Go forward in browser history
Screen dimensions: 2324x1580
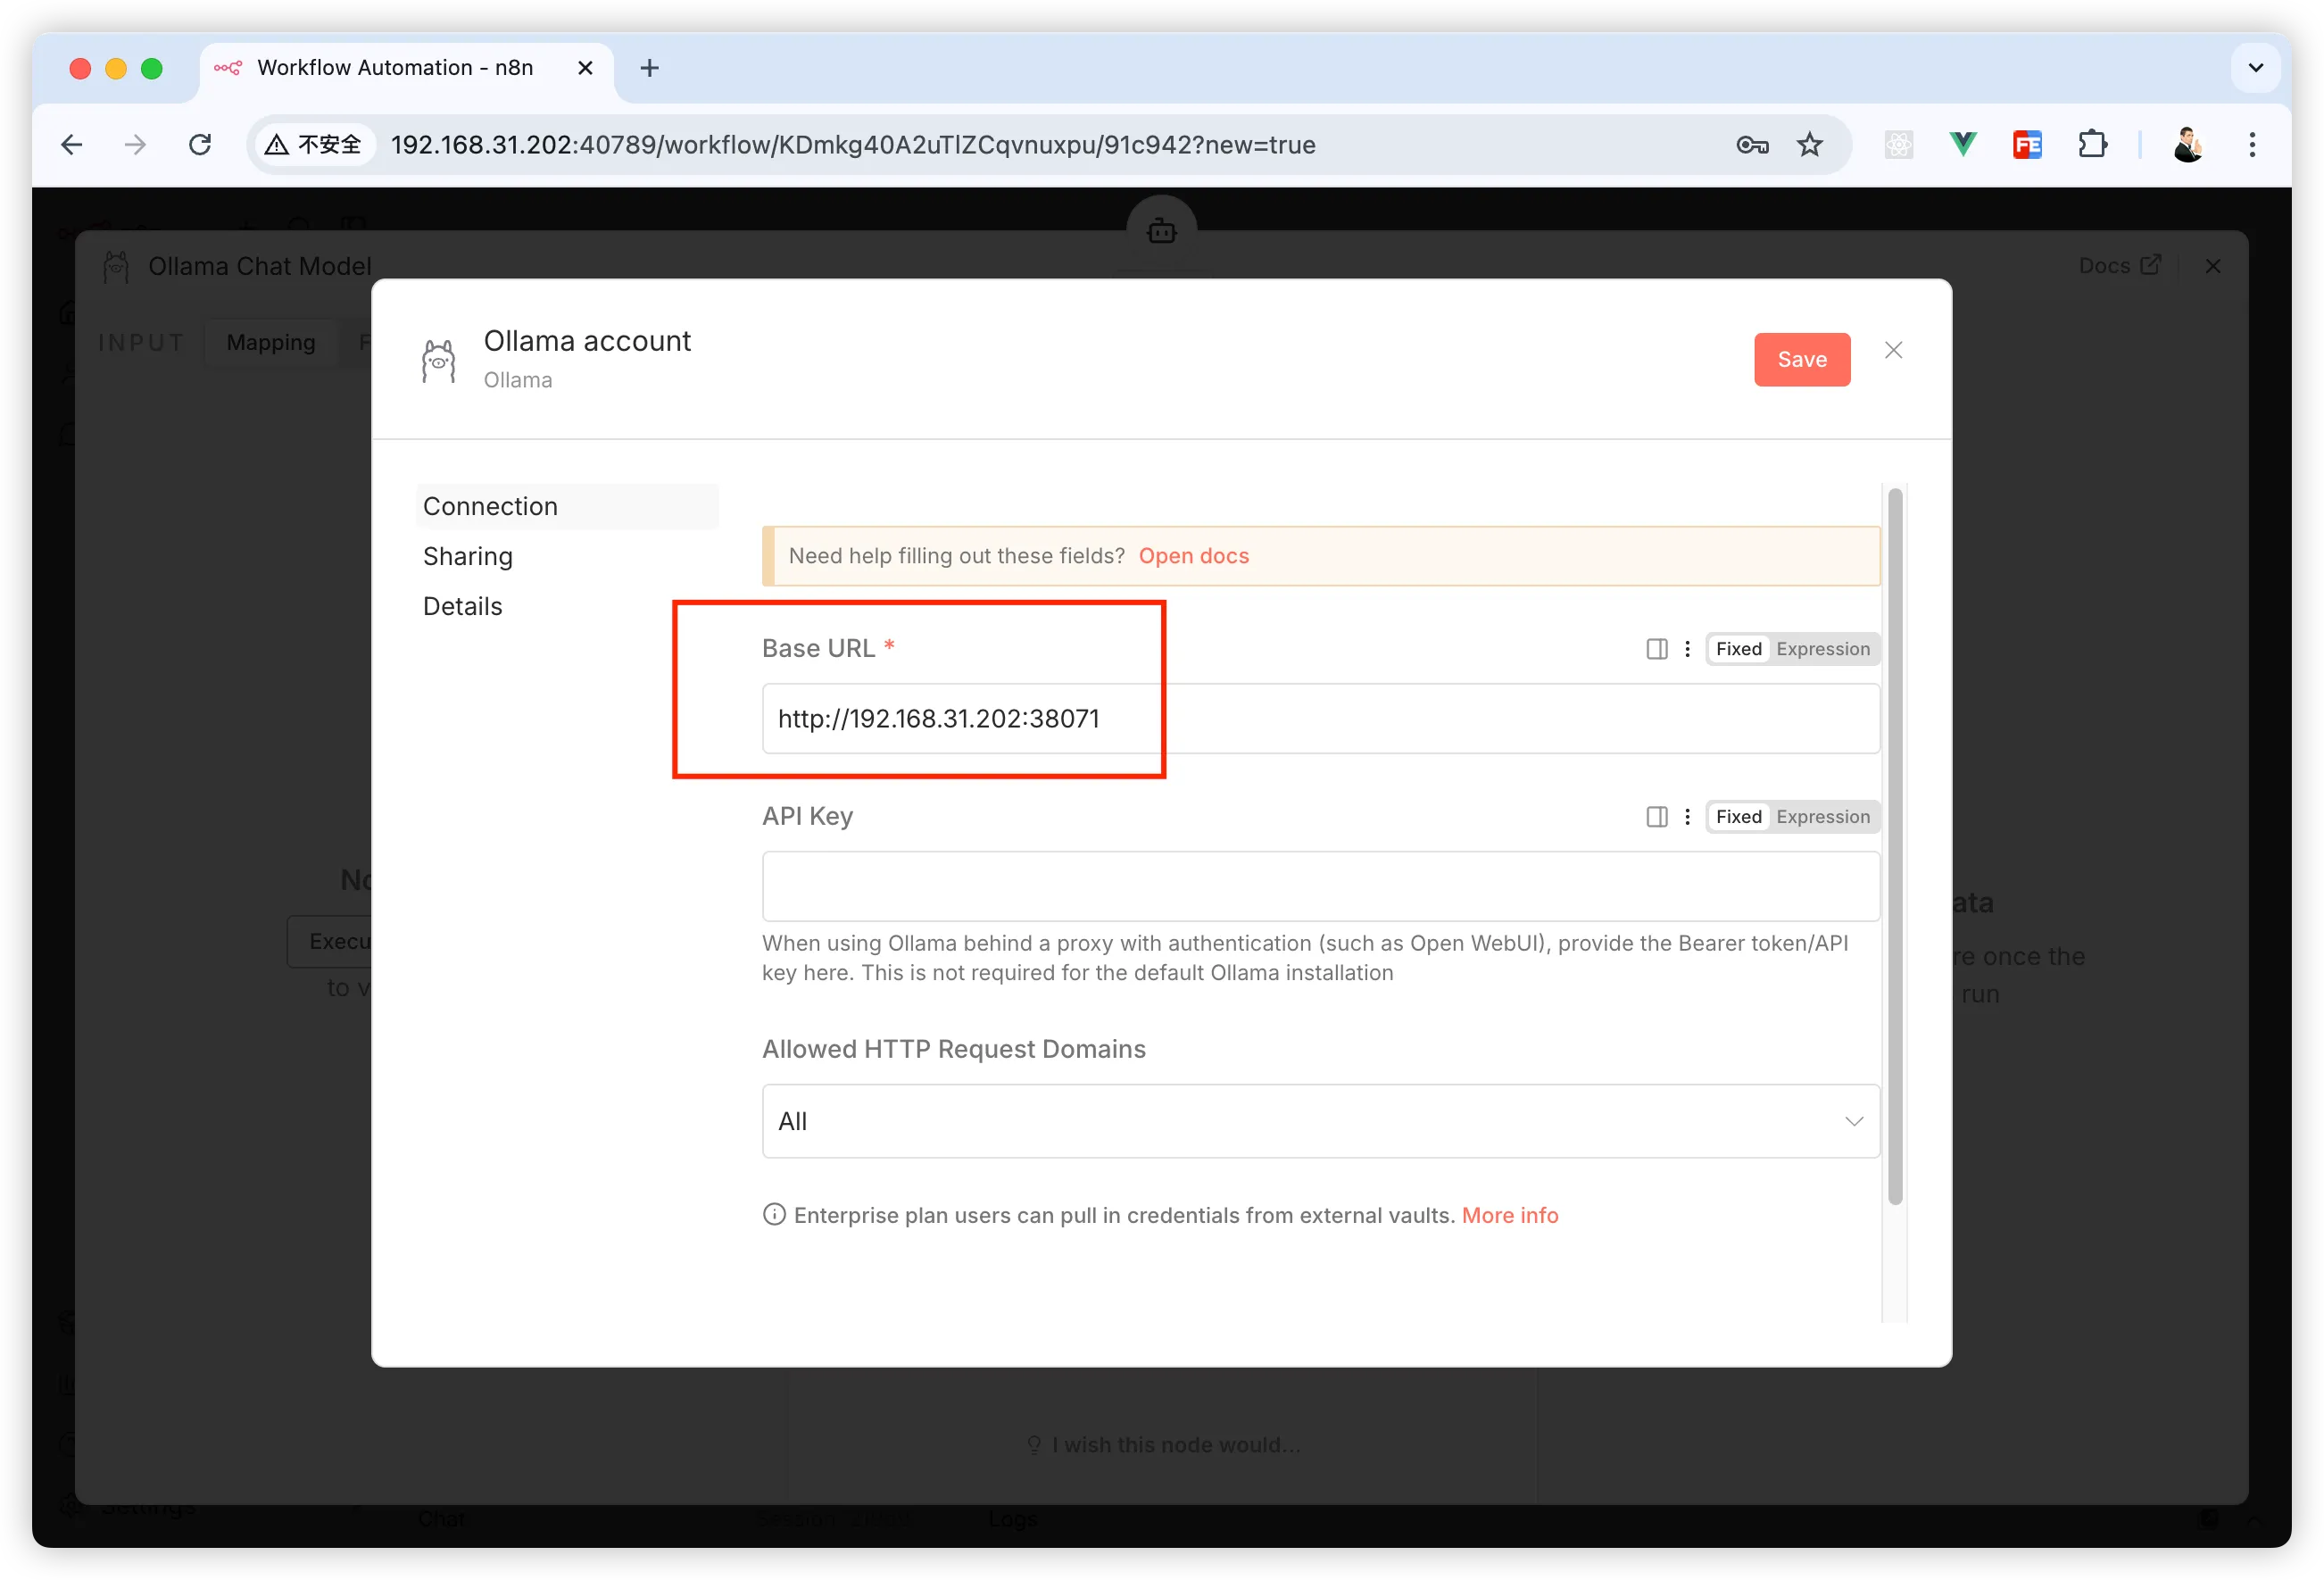[x=135, y=145]
